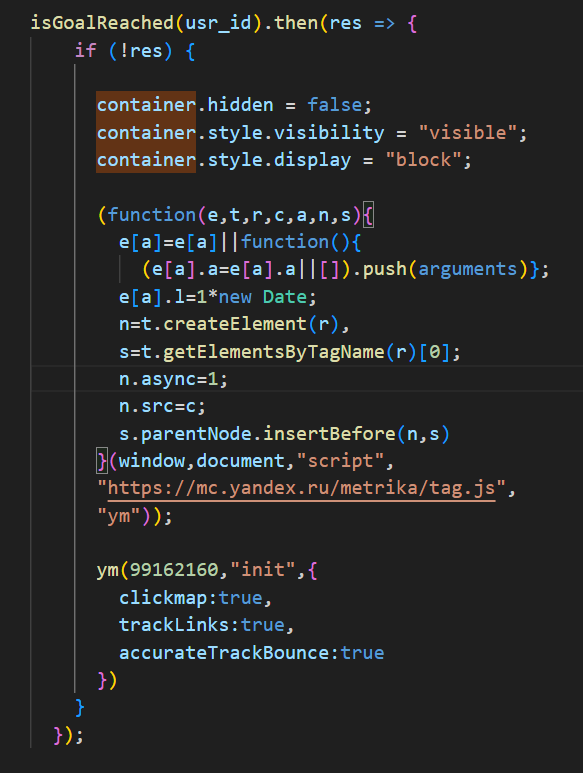
Task: Click getElementsByTagName method call
Action: [x=274, y=352]
